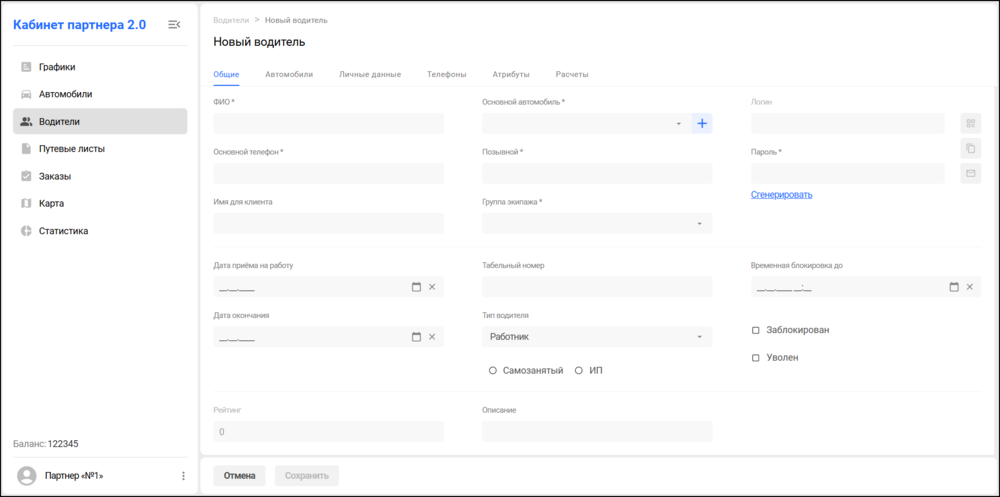Click the Статистика pie chart icon
Viewport: 1000px width, 497px height.
click(x=26, y=231)
